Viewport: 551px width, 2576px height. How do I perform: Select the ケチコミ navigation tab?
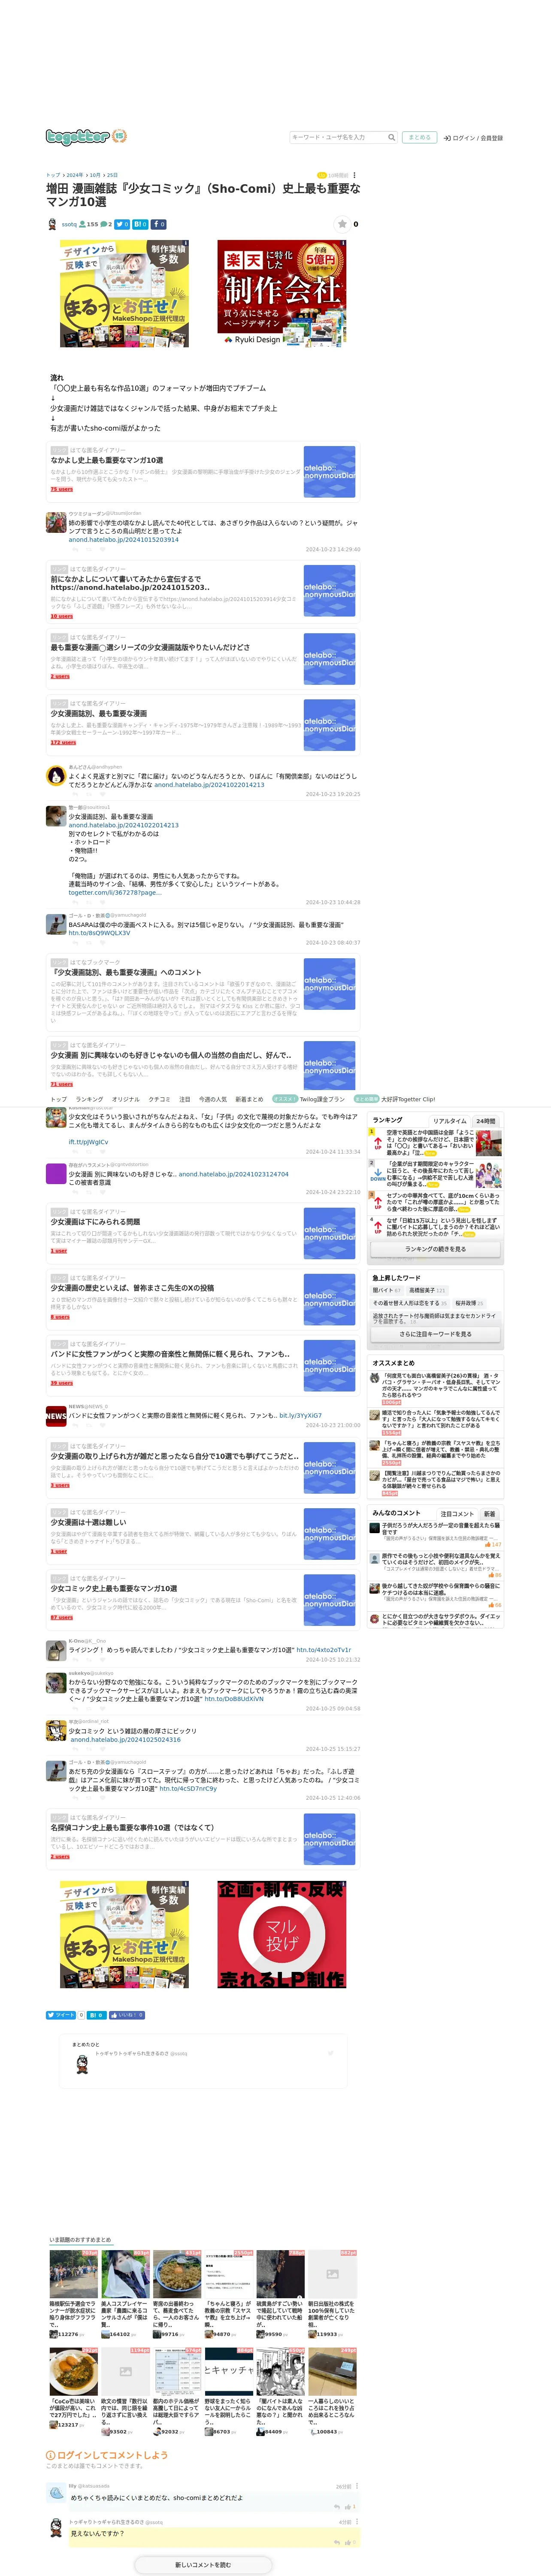point(160,1099)
